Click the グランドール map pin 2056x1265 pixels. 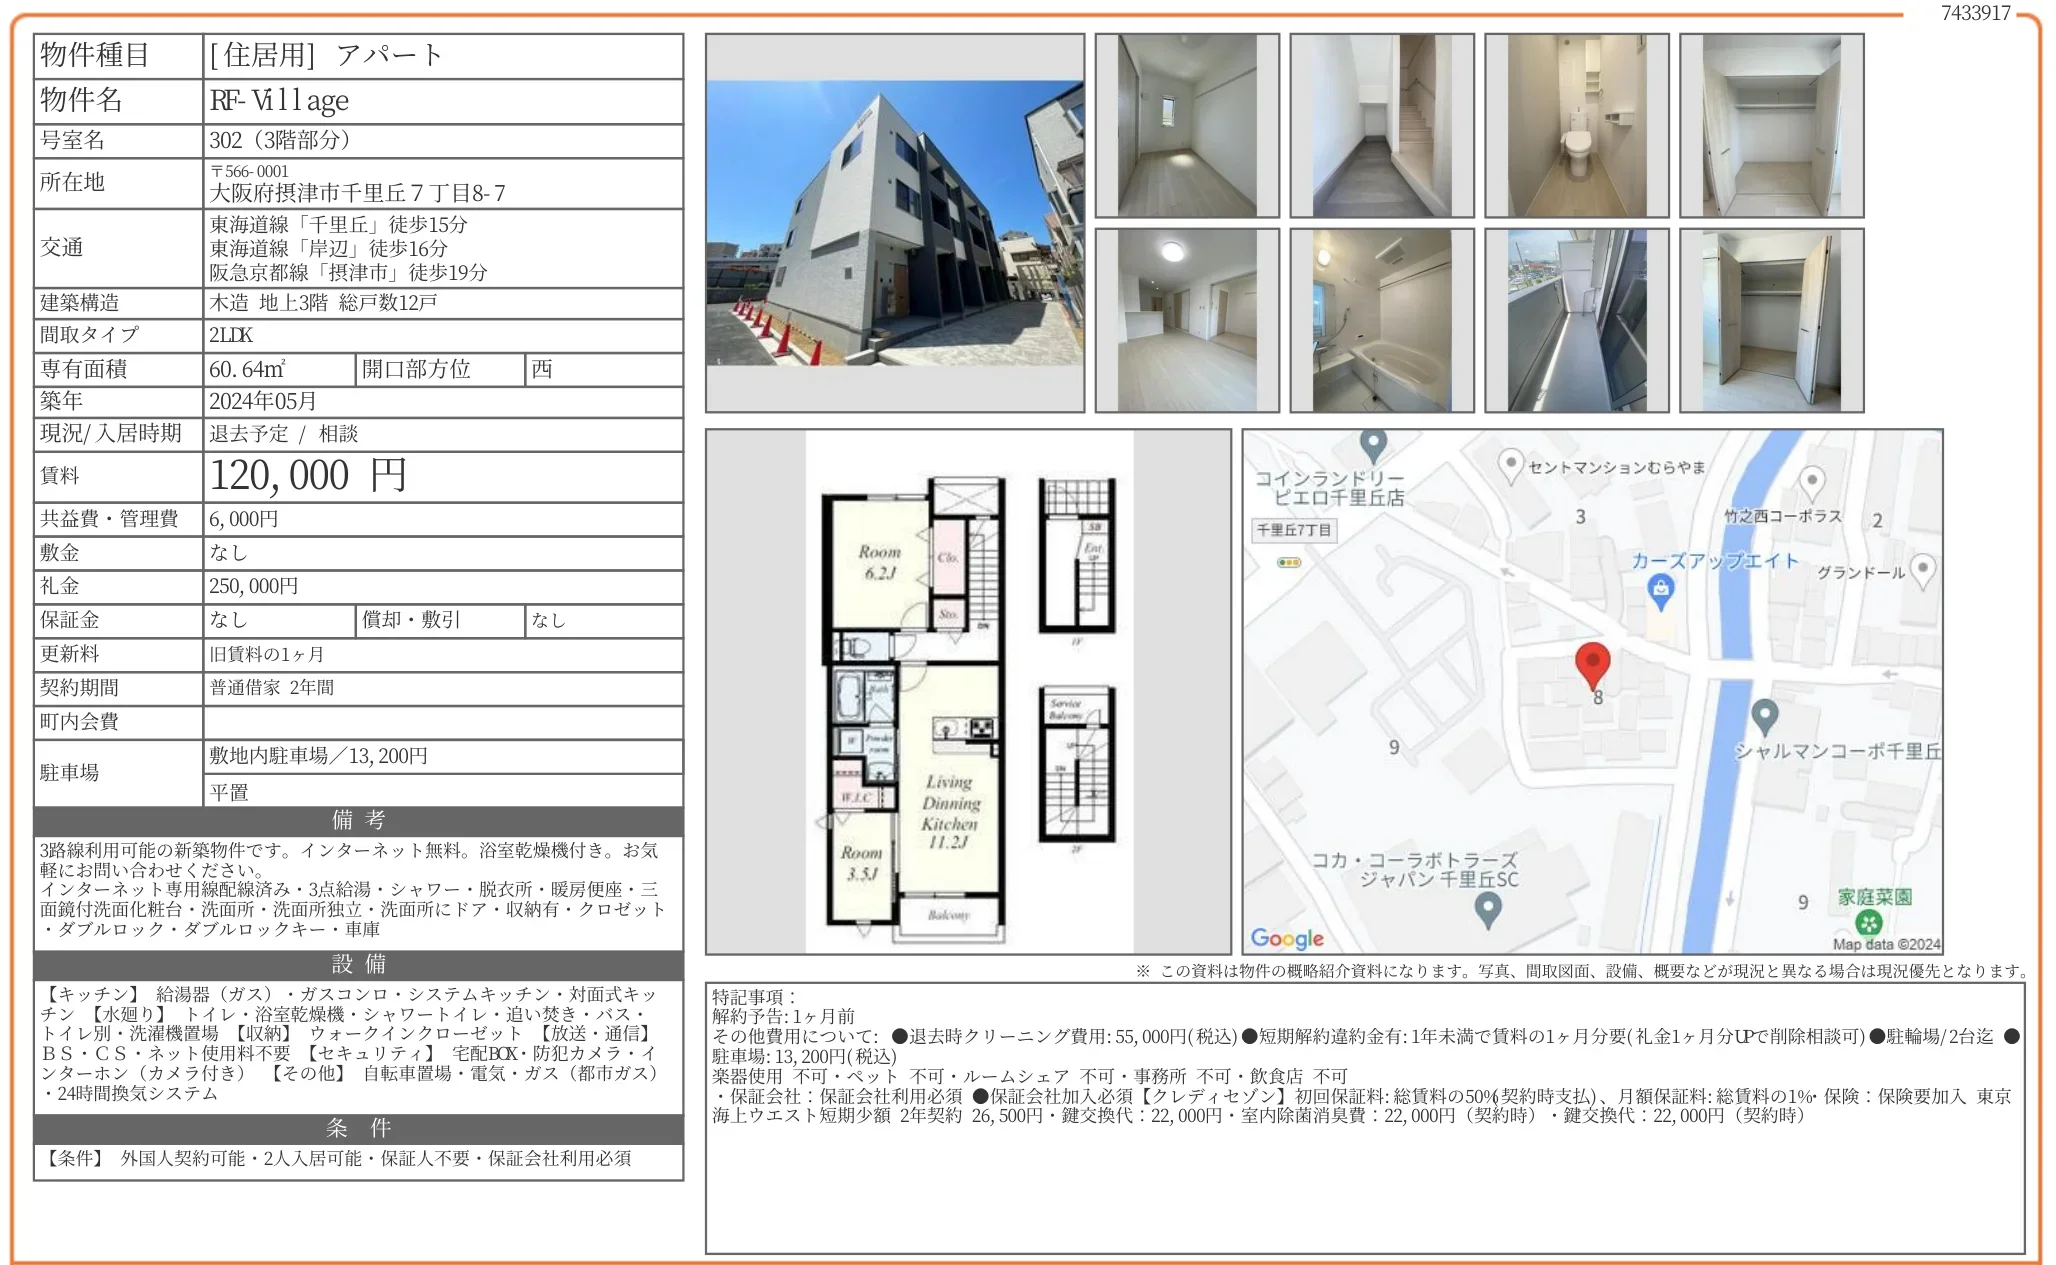[x=1922, y=570]
